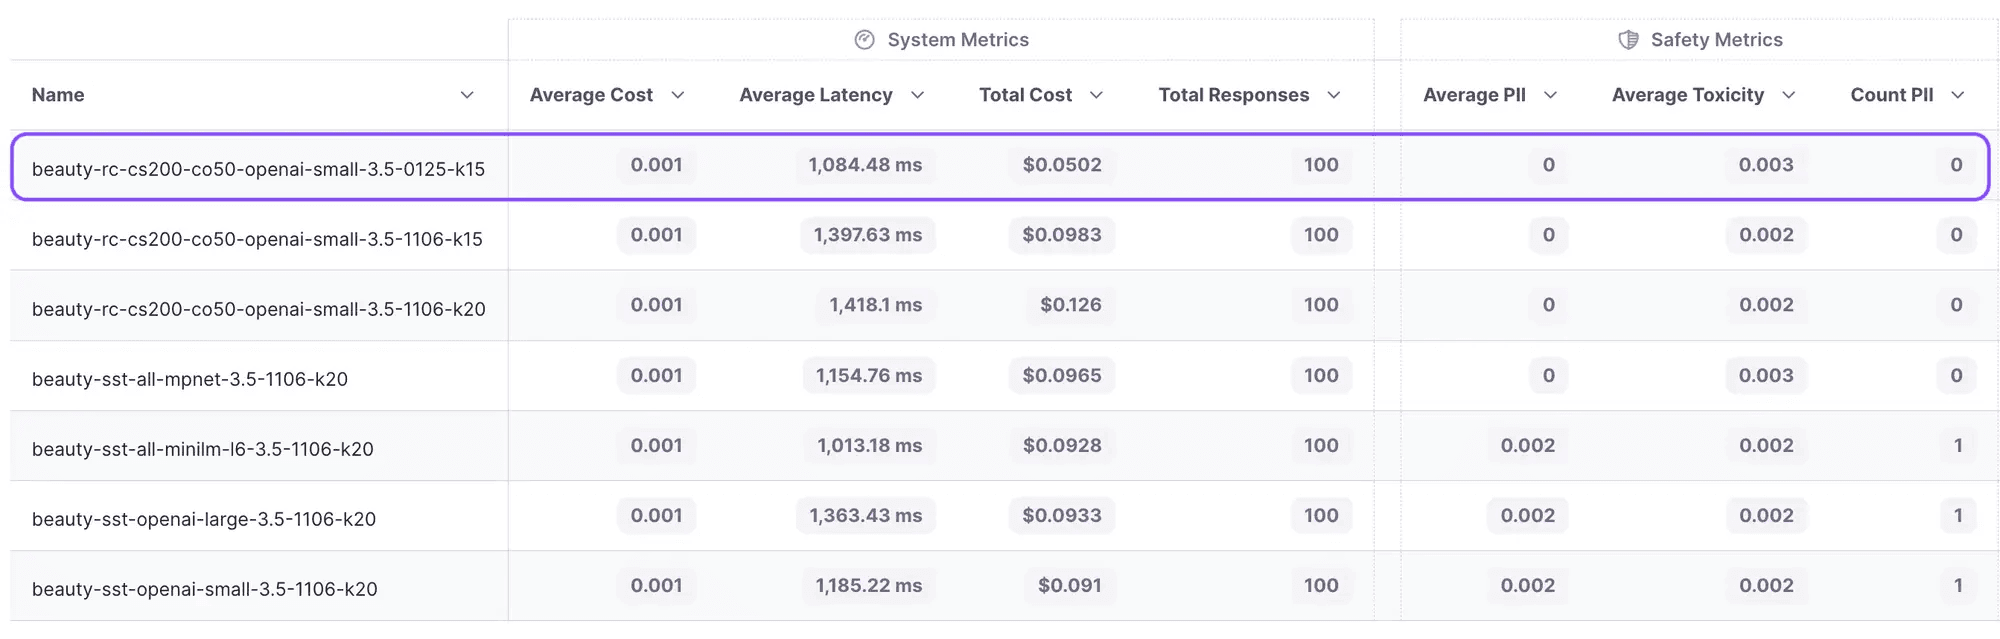Click the 1,397.63 ms latency value
Screen dimensions: 2000x639
click(x=867, y=235)
